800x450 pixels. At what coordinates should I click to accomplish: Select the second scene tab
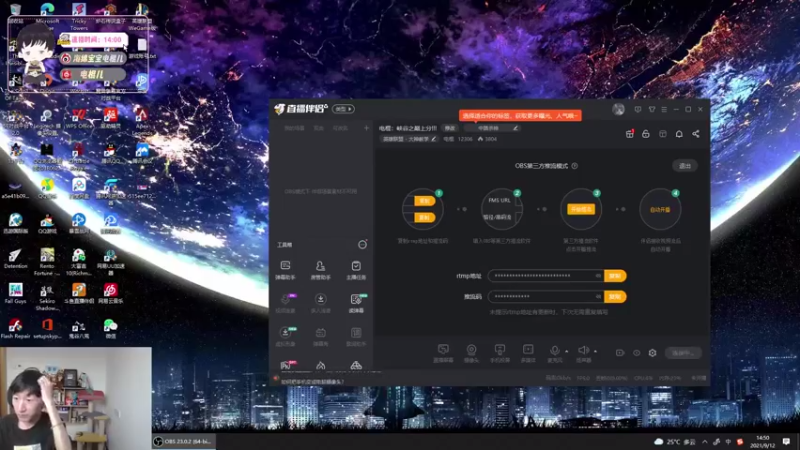pyautogui.click(x=318, y=128)
